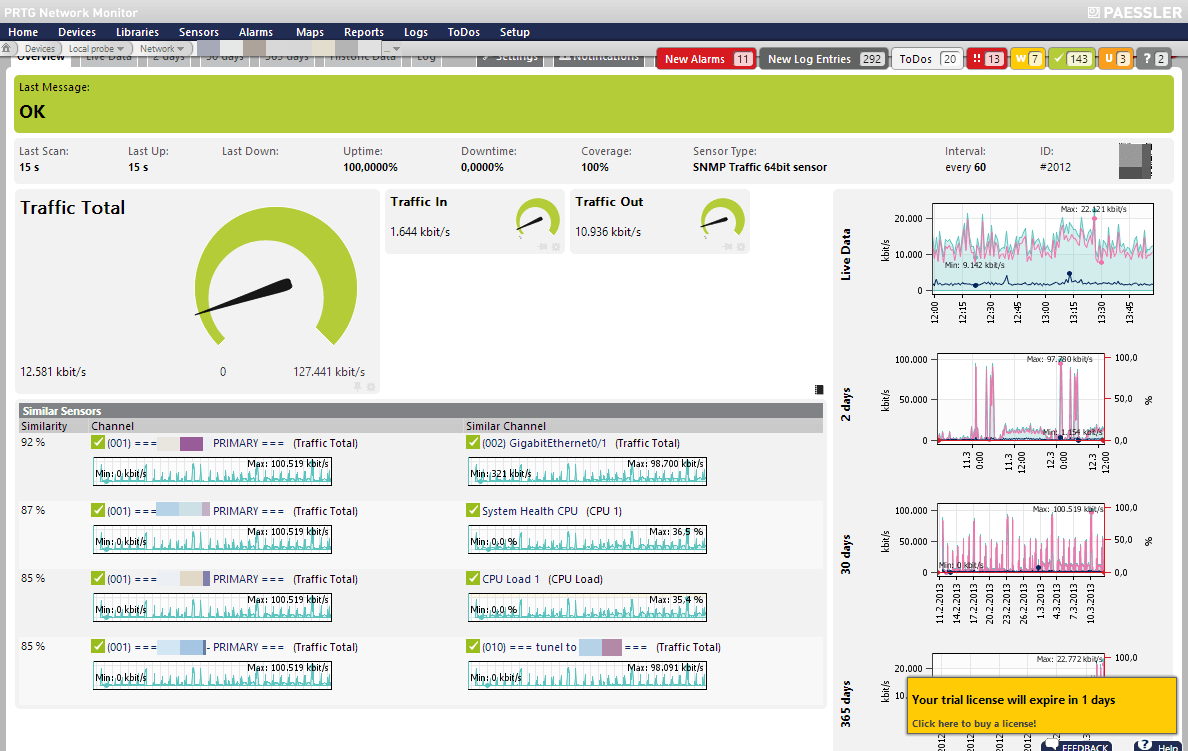Click the OK status message
The height and width of the screenshot is (751, 1188).
pyautogui.click(x=33, y=111)
